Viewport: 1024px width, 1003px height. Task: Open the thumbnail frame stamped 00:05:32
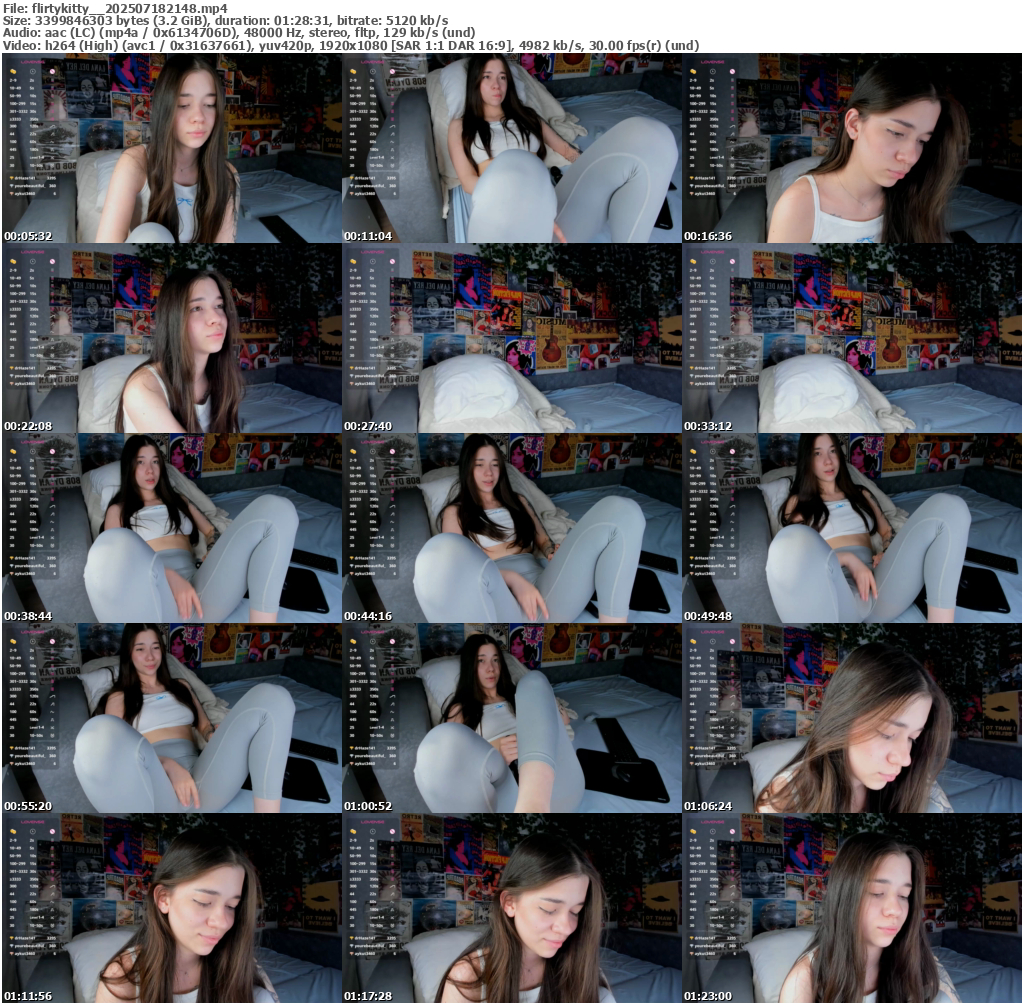pyautogui.click(x=172, y=148)
